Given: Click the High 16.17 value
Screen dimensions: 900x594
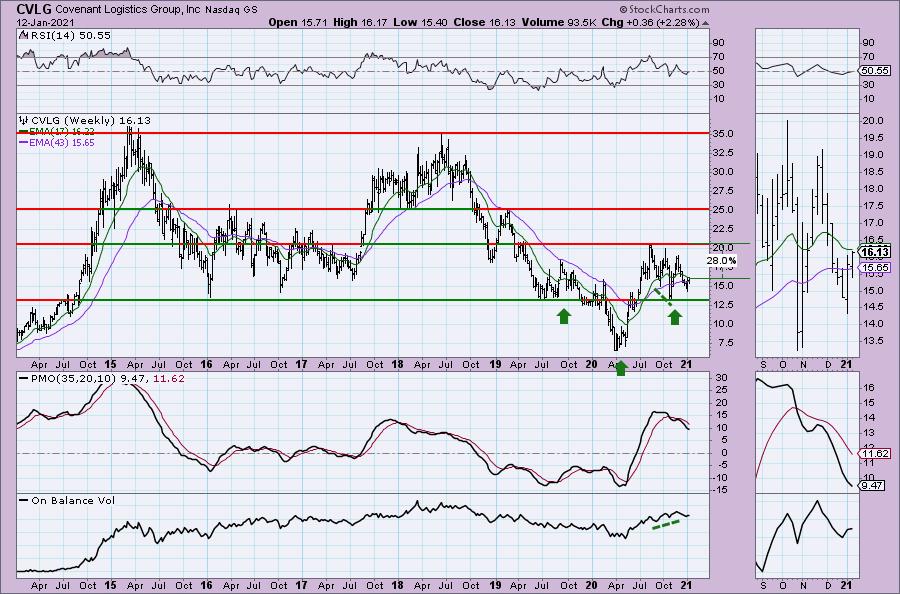Looking at the screenshot, I should pyautogui.click(x=360, y=23).
